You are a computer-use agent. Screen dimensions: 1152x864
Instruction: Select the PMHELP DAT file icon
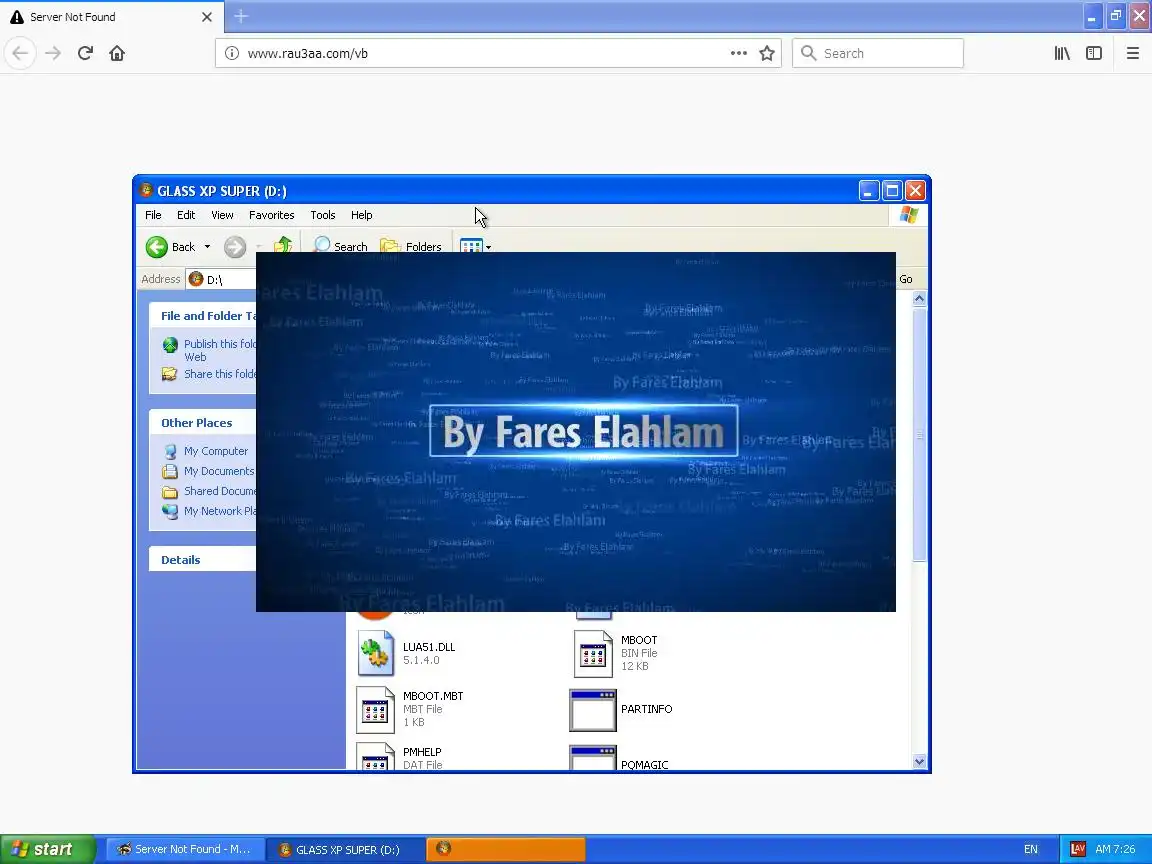[x=375, y=757]
